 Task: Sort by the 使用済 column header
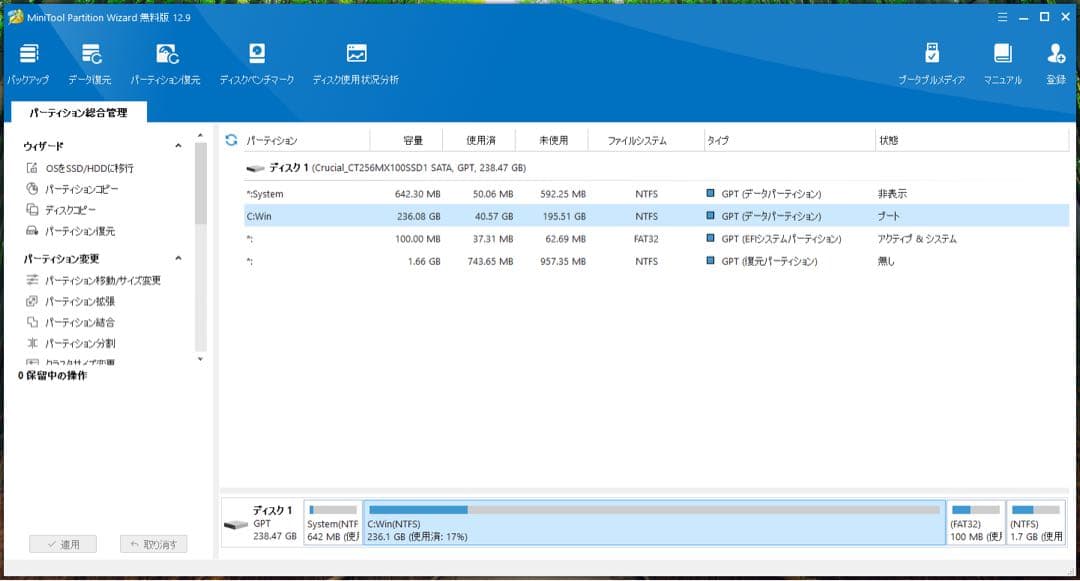480,140
